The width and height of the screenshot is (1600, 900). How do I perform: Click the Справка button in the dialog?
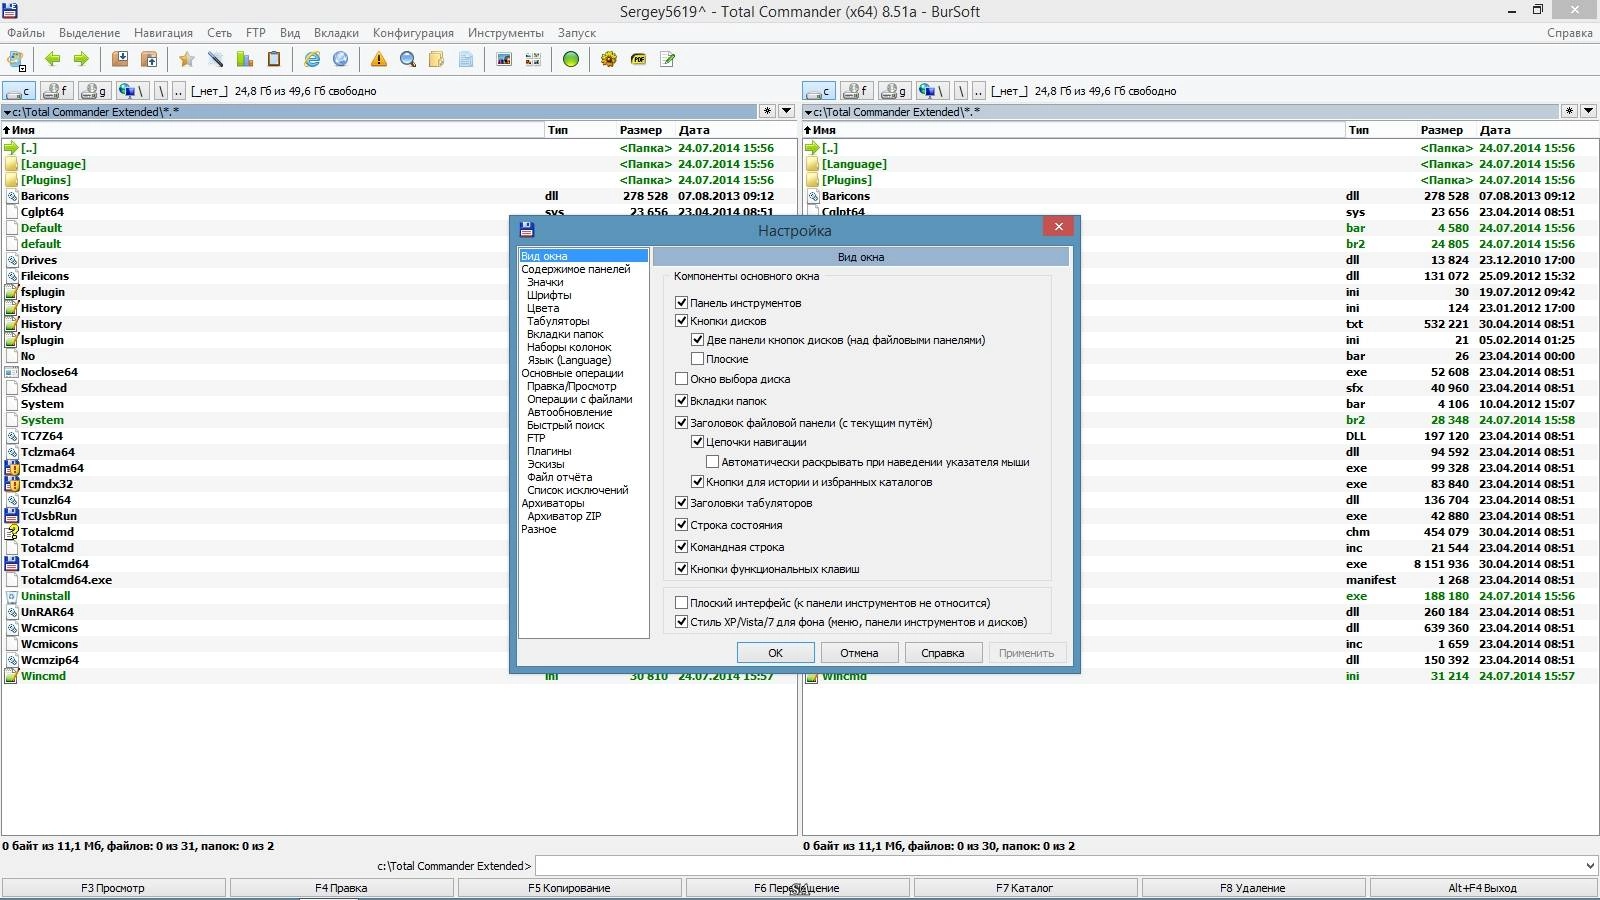(x=942, y=653)
